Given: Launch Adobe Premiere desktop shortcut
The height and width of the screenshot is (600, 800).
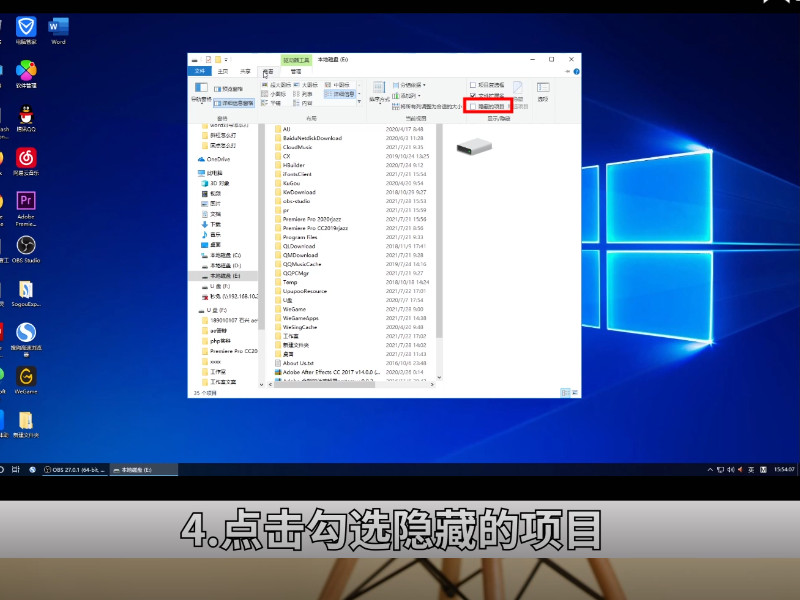Looking at the screenshot, I should (26, 209).
